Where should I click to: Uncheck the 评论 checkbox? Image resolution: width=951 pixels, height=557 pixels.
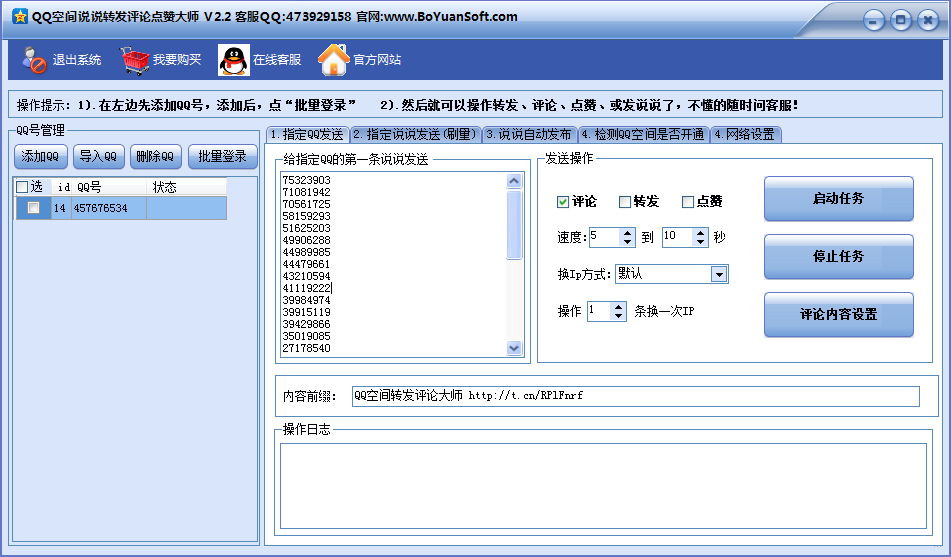coord(563,202)
